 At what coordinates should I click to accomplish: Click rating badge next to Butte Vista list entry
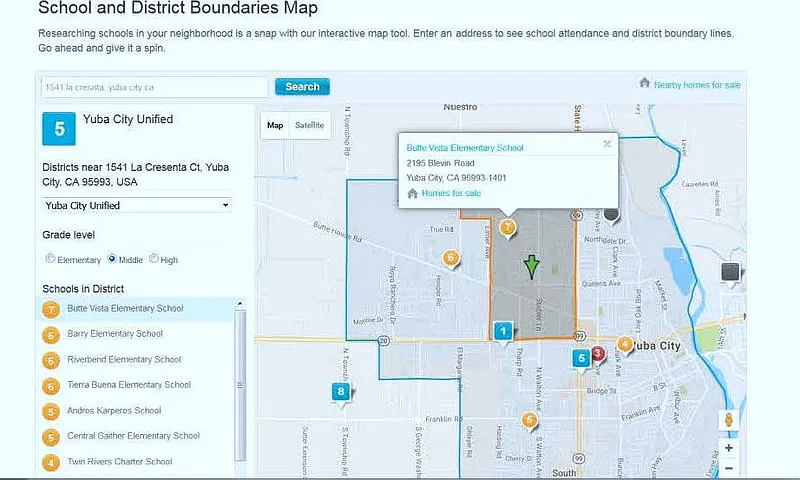(51, 310)
